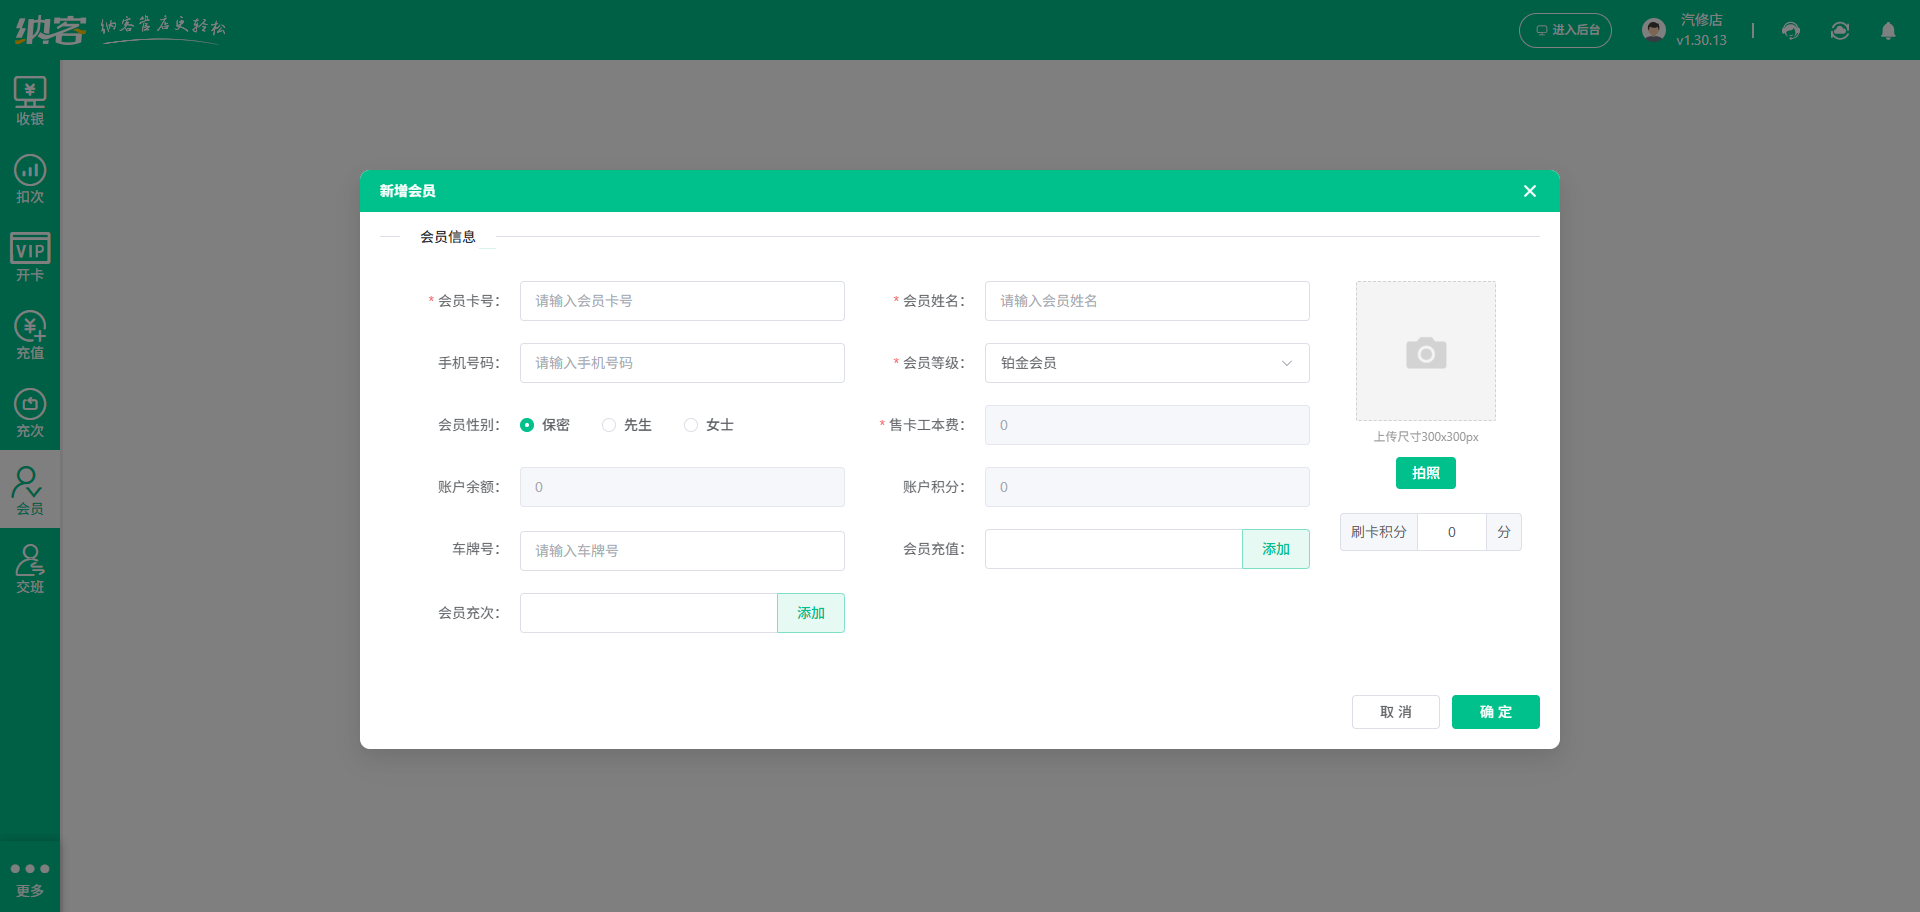Image resolution: width=1920 pixels, height=912 pixels.
Task: Click the customer service headset icon
Action: pos(1791,31)
